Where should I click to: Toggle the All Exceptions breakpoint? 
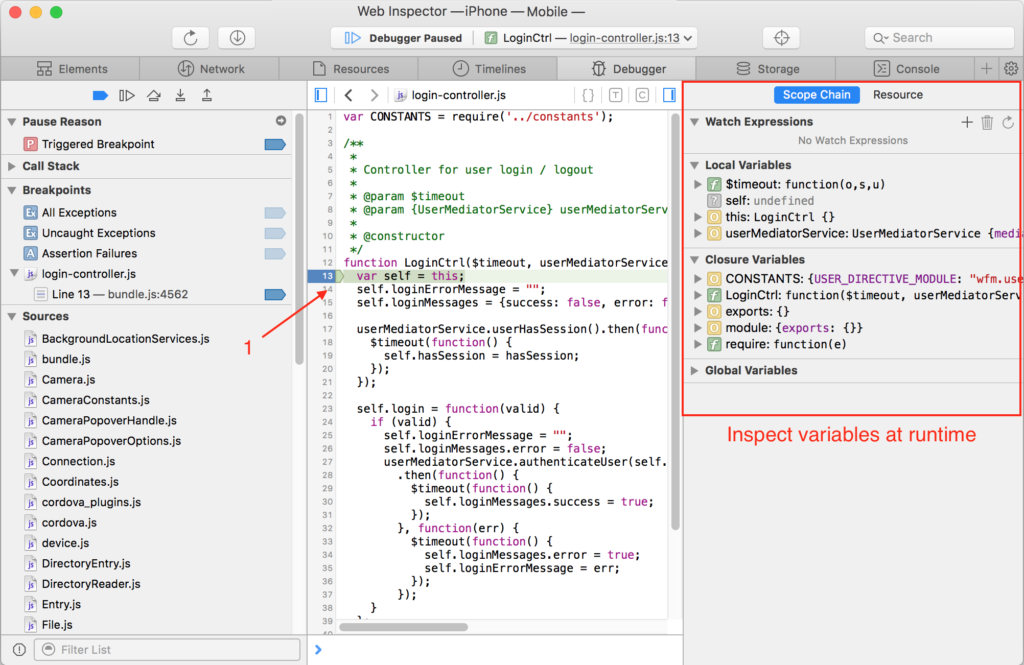coord(274,213)
